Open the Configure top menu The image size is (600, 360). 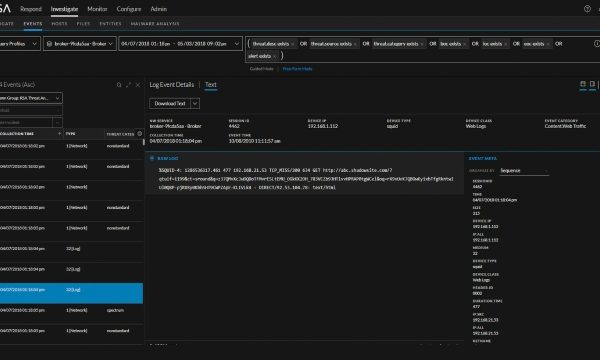coord(129,9)
